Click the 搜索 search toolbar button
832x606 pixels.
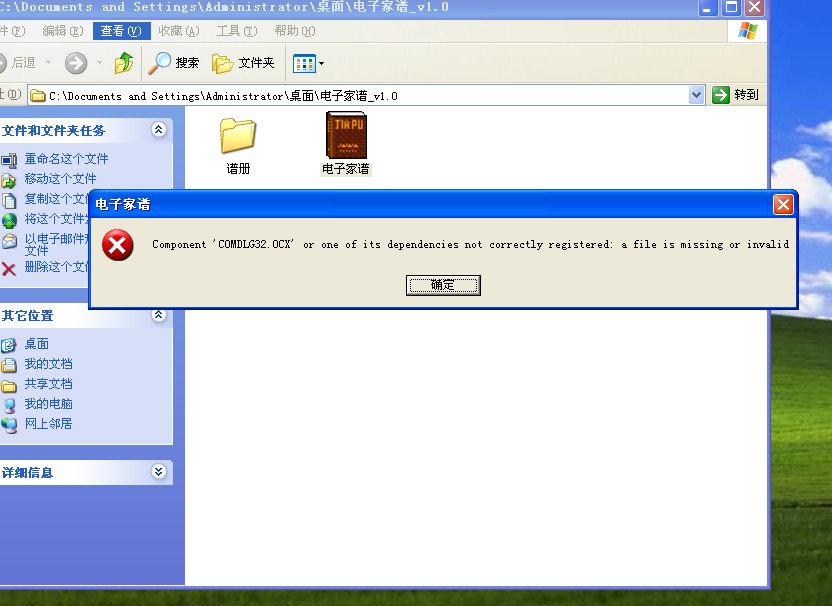pos(175,63)
